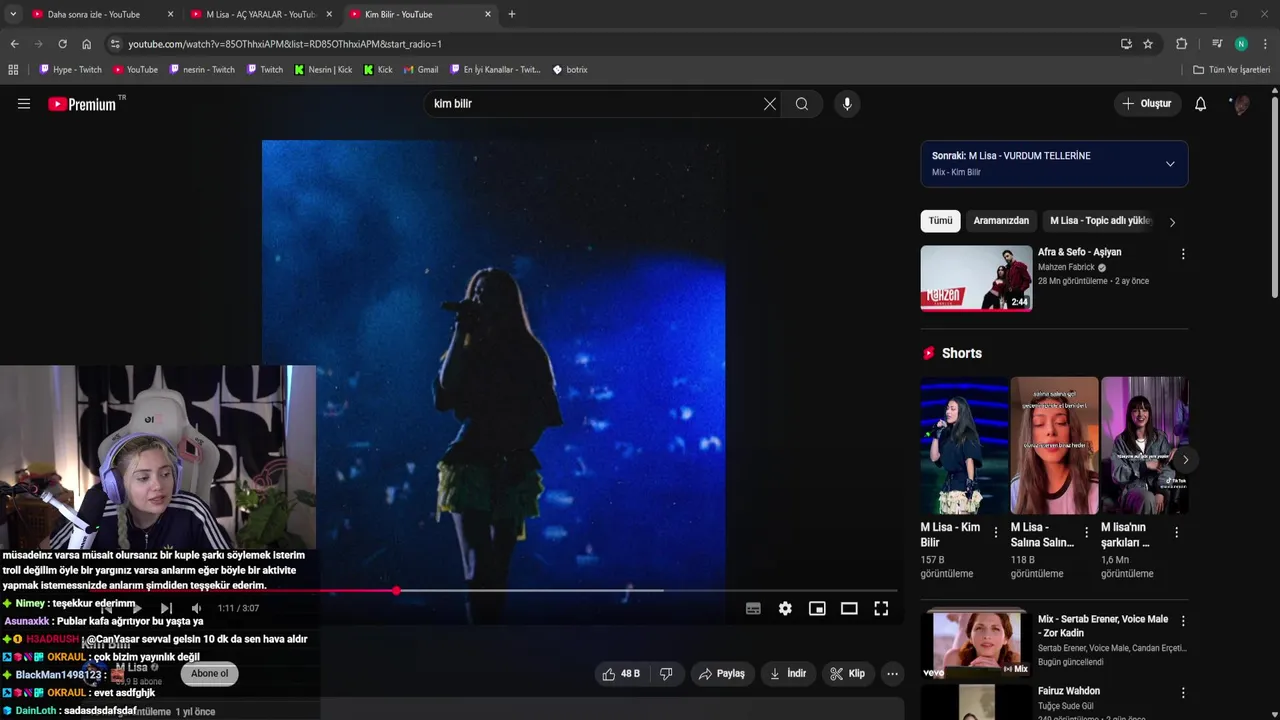The image size is (1280, 720).
Task: Open M Lisa - Salına Salın short thumbnail
Action: pos(1054,445)
